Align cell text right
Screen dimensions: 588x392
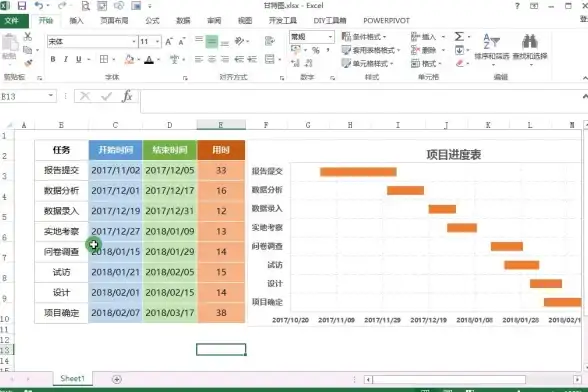225,59
